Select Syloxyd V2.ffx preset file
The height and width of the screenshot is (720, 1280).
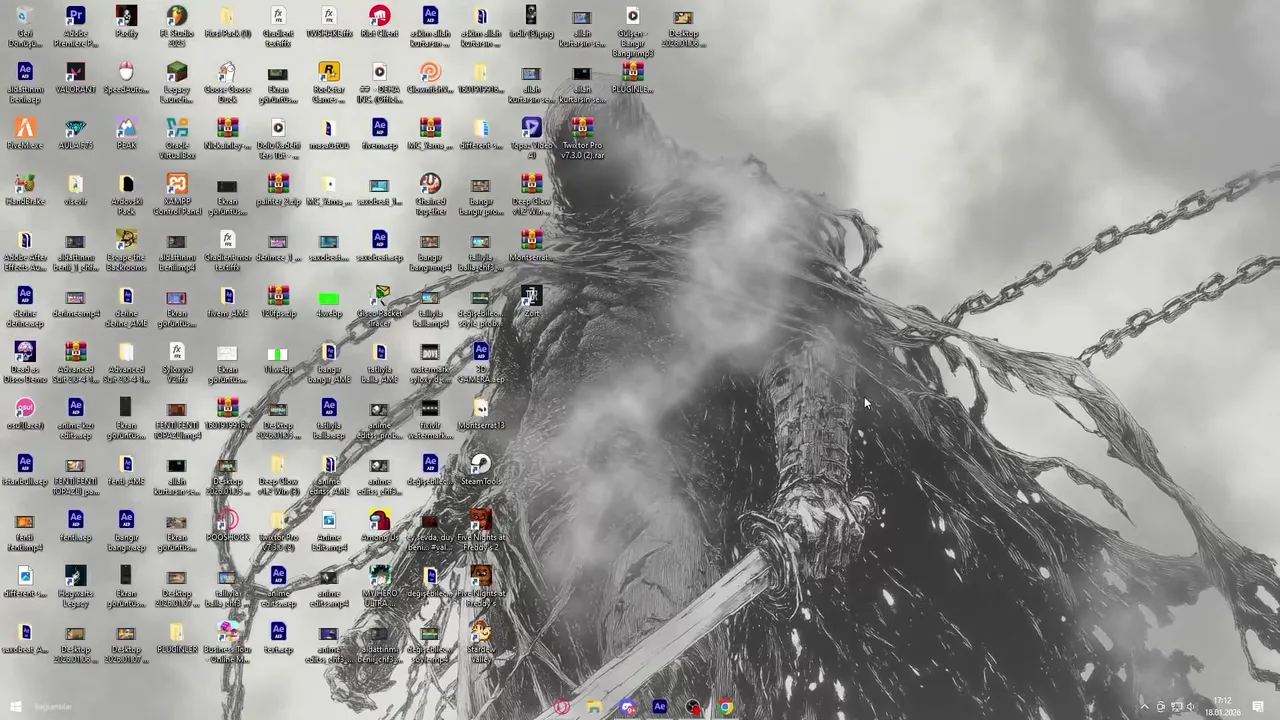tap(177, 362)
